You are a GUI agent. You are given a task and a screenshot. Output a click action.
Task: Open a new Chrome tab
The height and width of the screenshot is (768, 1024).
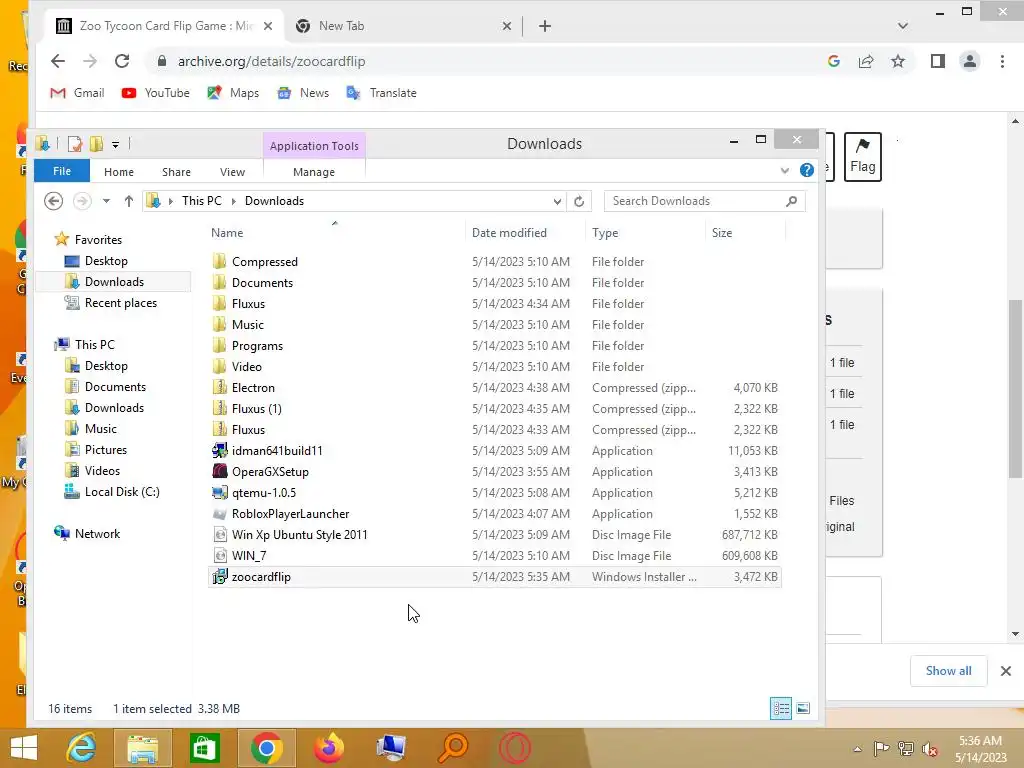[545, 26]
